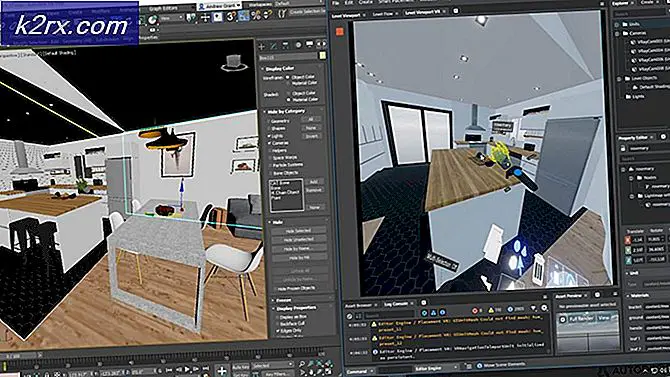Switch to the Property Editor tab
Viewport: 670px width, 377px height.
633,138
